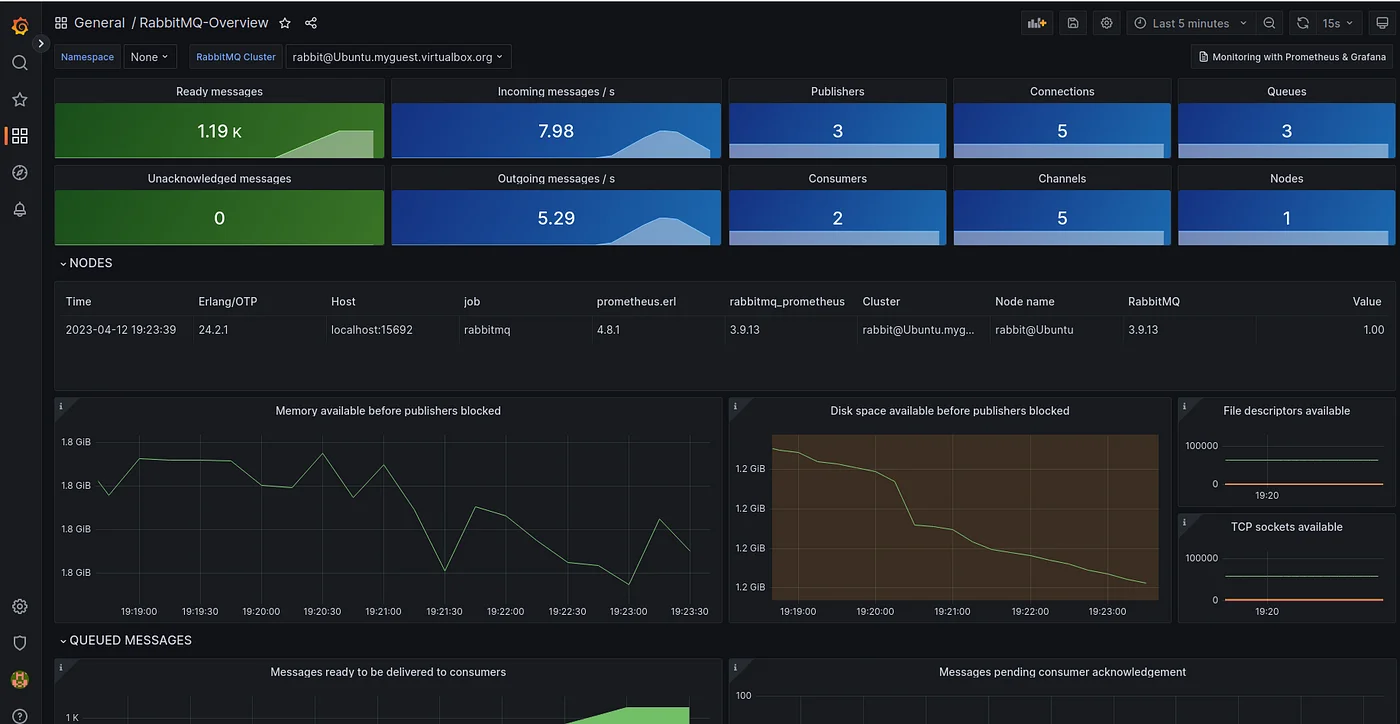
Task: Open the Incoming messages / s panel title
Action: [556, 91]
